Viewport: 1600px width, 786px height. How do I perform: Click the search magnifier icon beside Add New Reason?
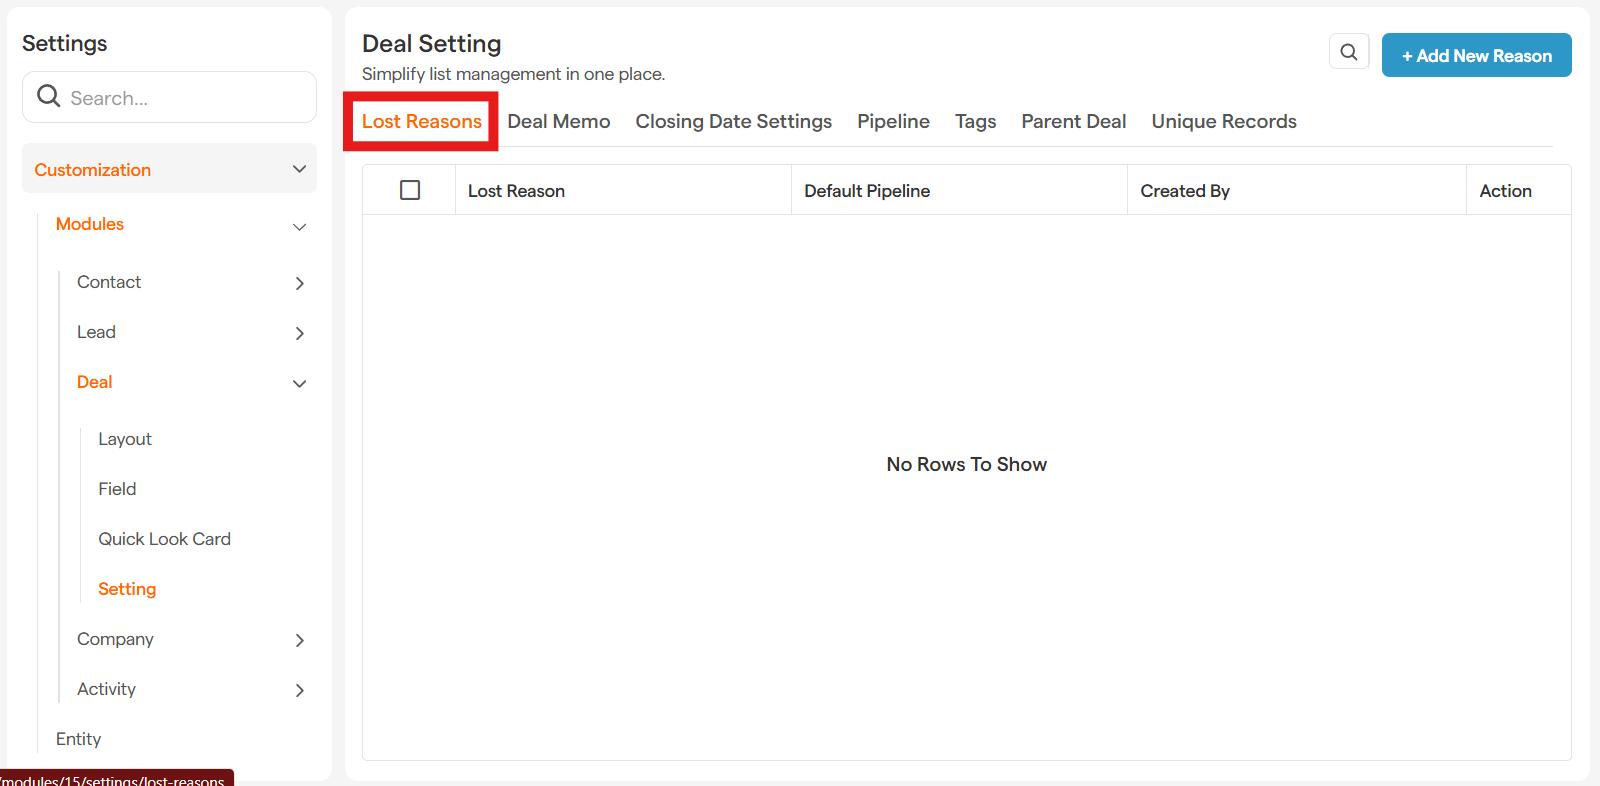[x=1348, y=52]
